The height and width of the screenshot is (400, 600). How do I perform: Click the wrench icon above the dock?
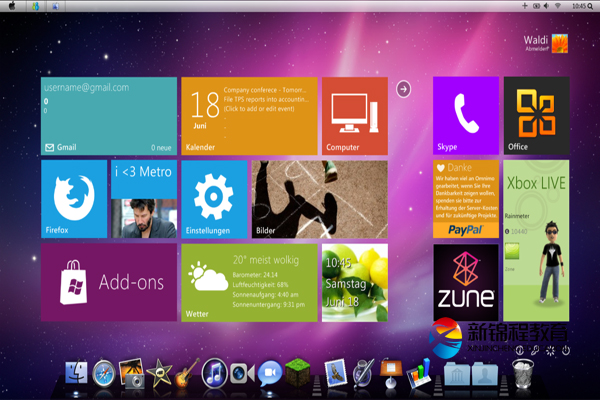(535, 350)
